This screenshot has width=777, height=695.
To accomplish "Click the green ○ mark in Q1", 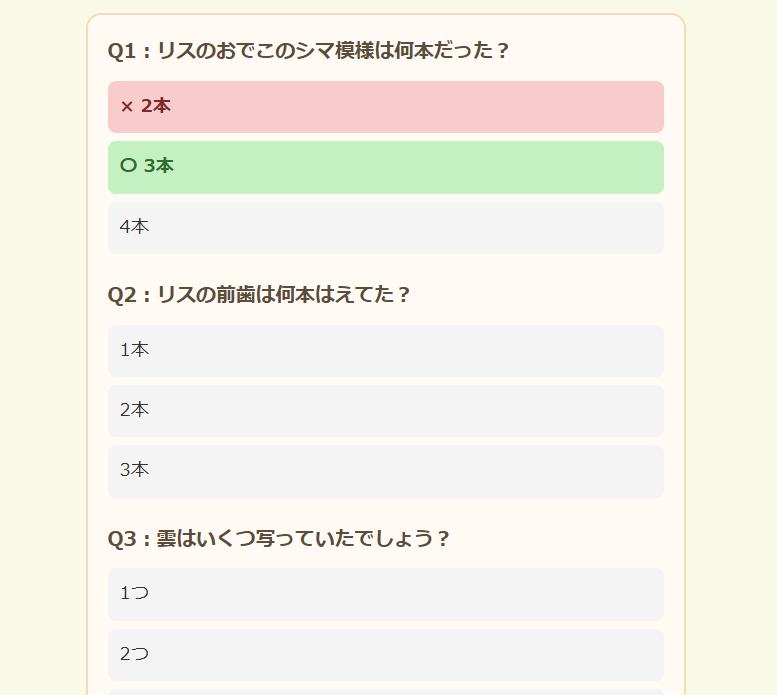I will tap(128, 165).
